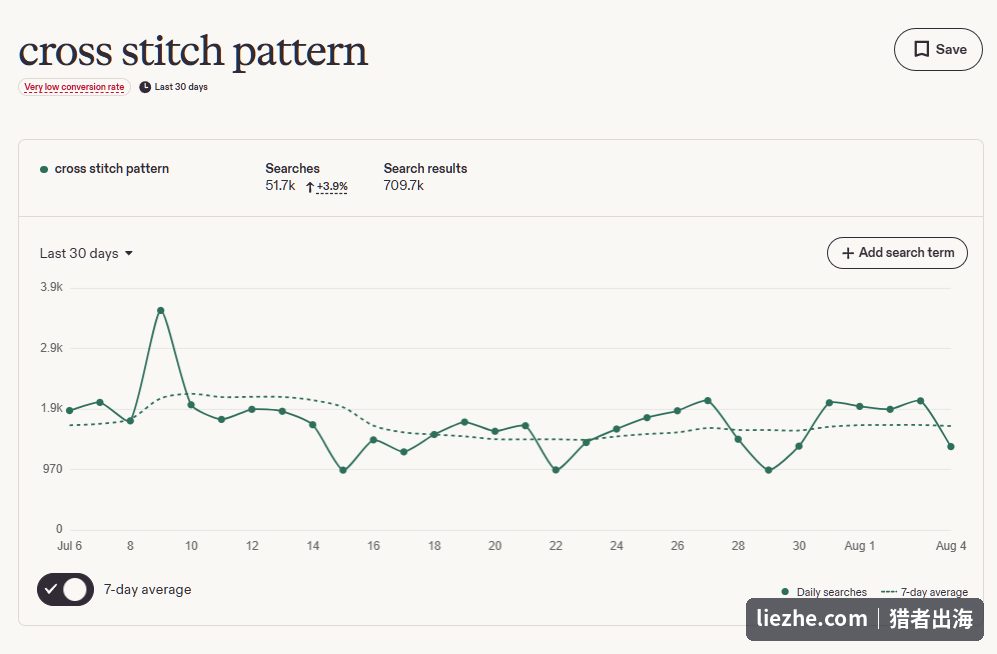Click the +3.9% change link
The width and height of the screenshot is (997, 654).
(332, 187)
